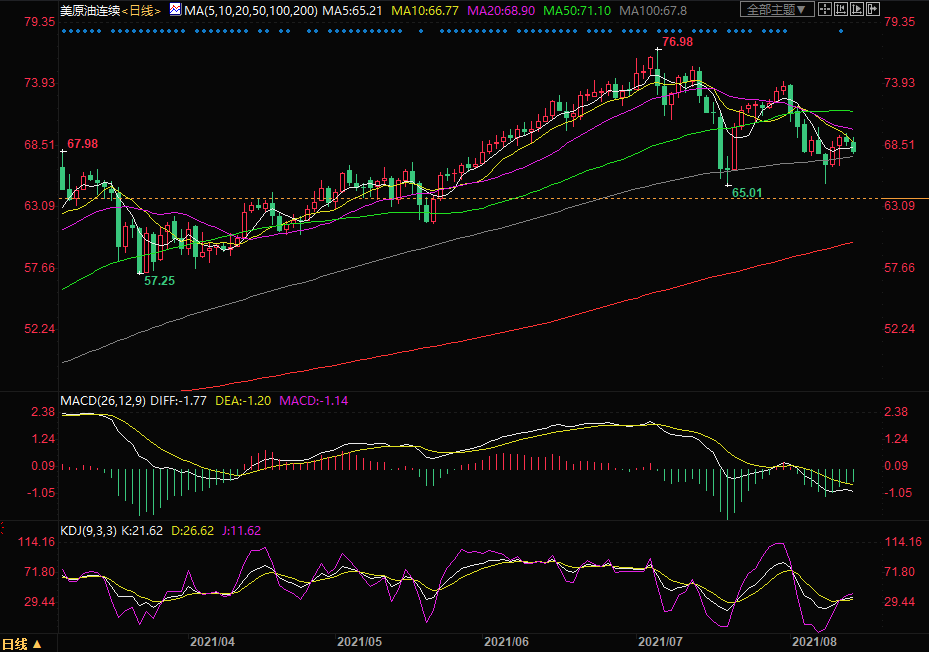Click the 2021/06 date label on the time axis
Image resolution: width=929 pixels, height=652 pixels.
504,639
